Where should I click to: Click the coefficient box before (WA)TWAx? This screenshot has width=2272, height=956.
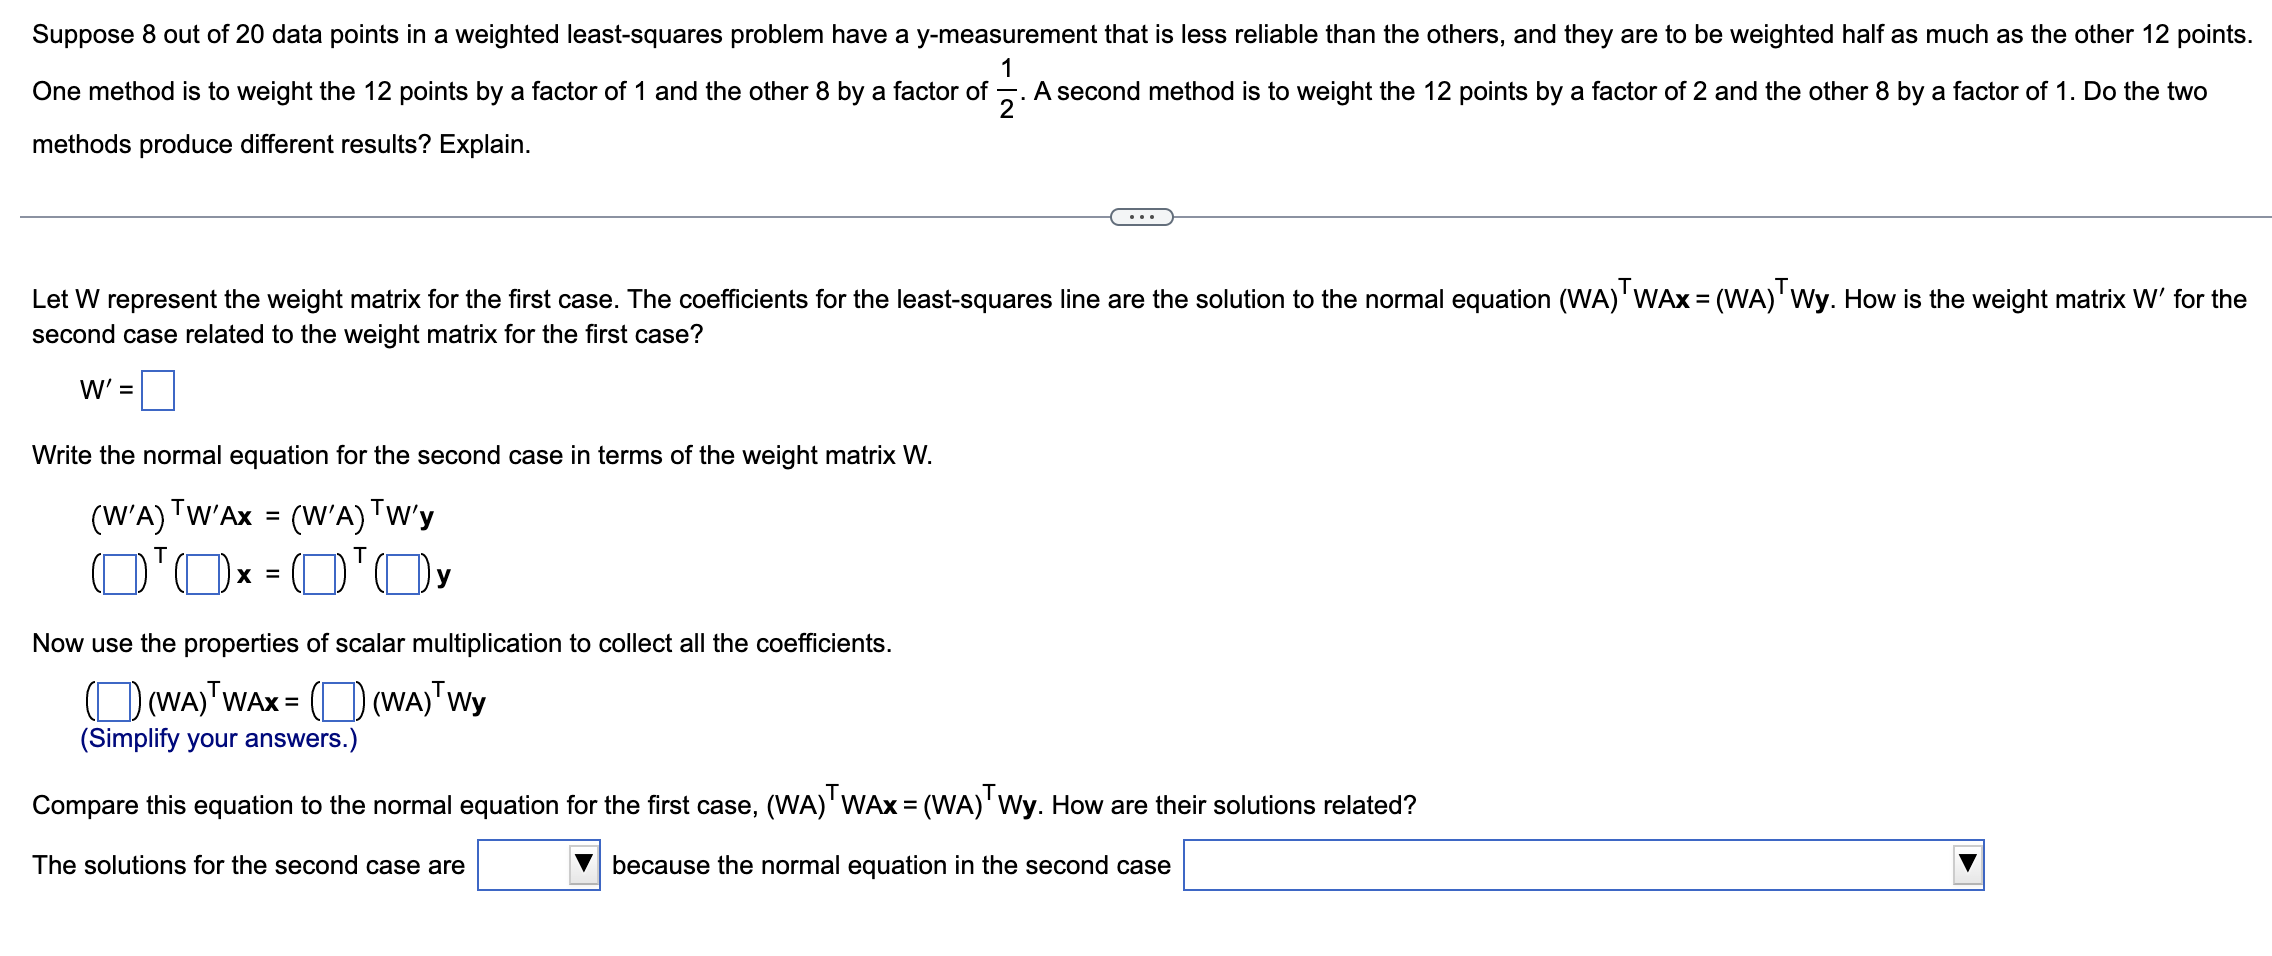coord(112,702)
